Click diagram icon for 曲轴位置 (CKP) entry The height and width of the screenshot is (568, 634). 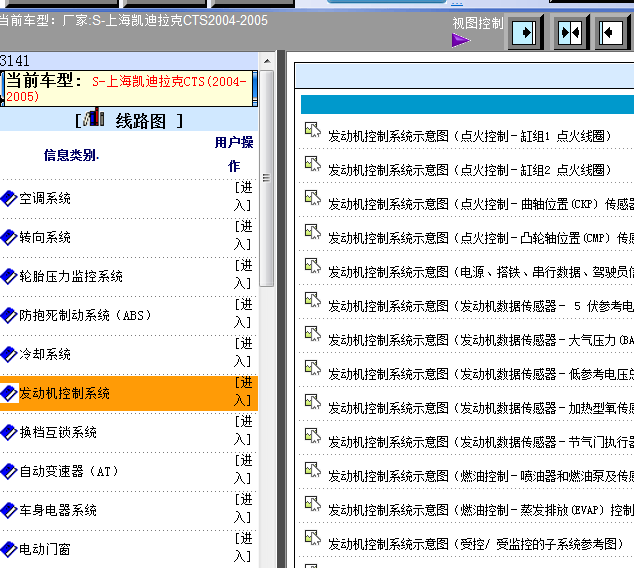[313, 198]
